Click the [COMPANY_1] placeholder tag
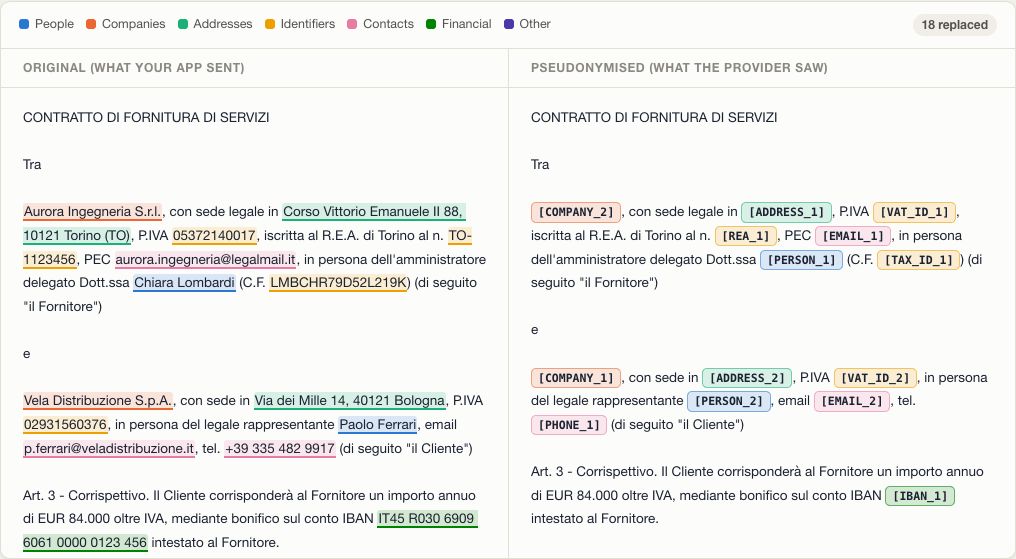 [x=576, y=378]
